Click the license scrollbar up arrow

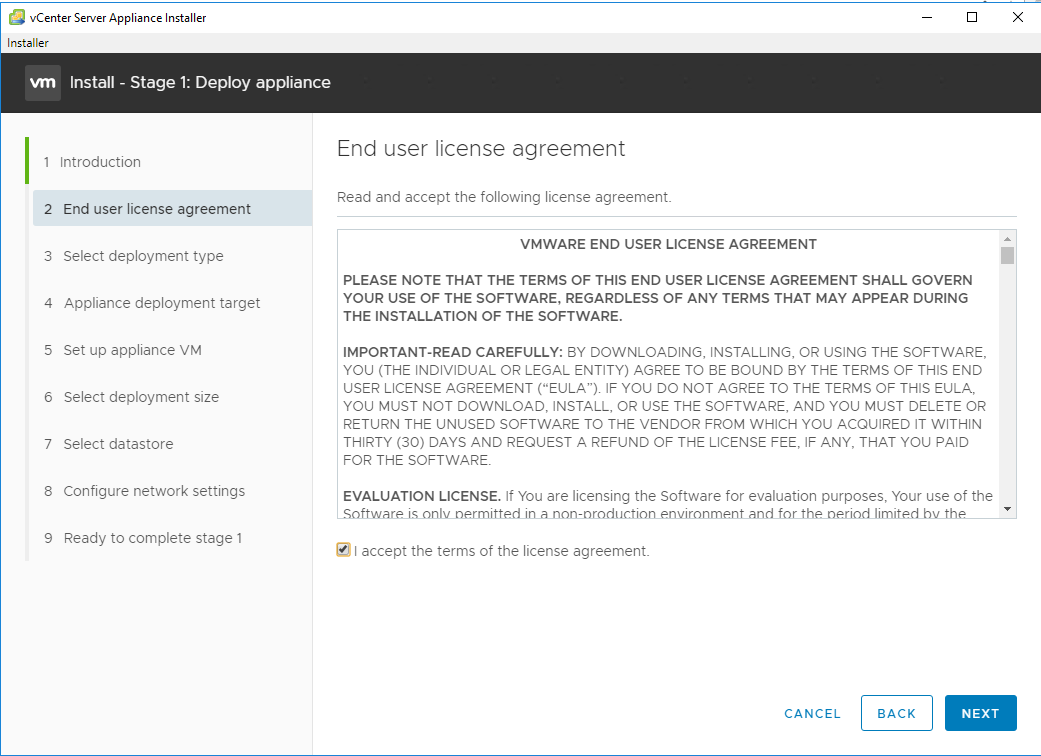(1008, 239)
